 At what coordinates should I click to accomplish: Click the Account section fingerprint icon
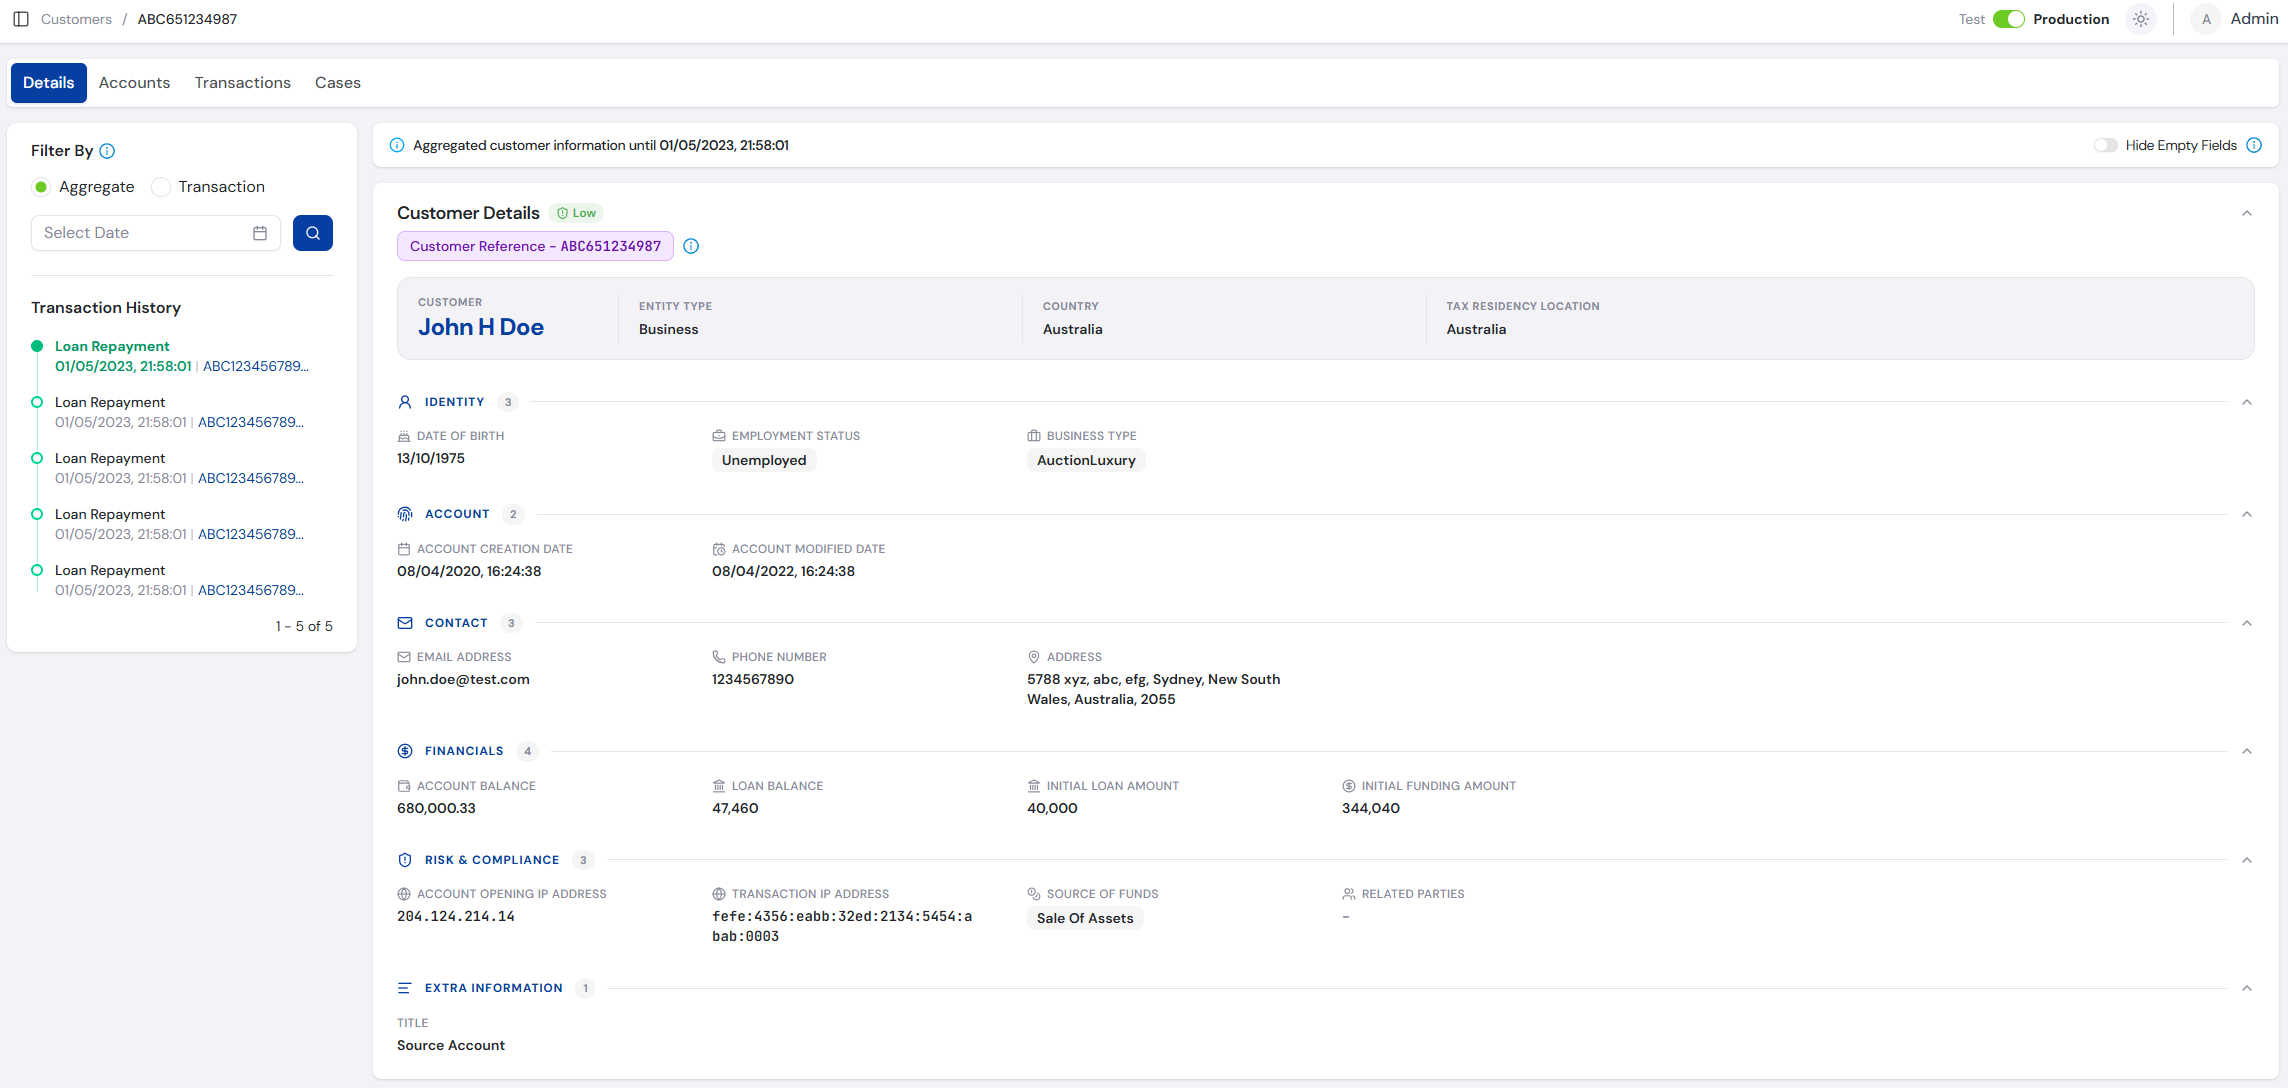(405, 514)
